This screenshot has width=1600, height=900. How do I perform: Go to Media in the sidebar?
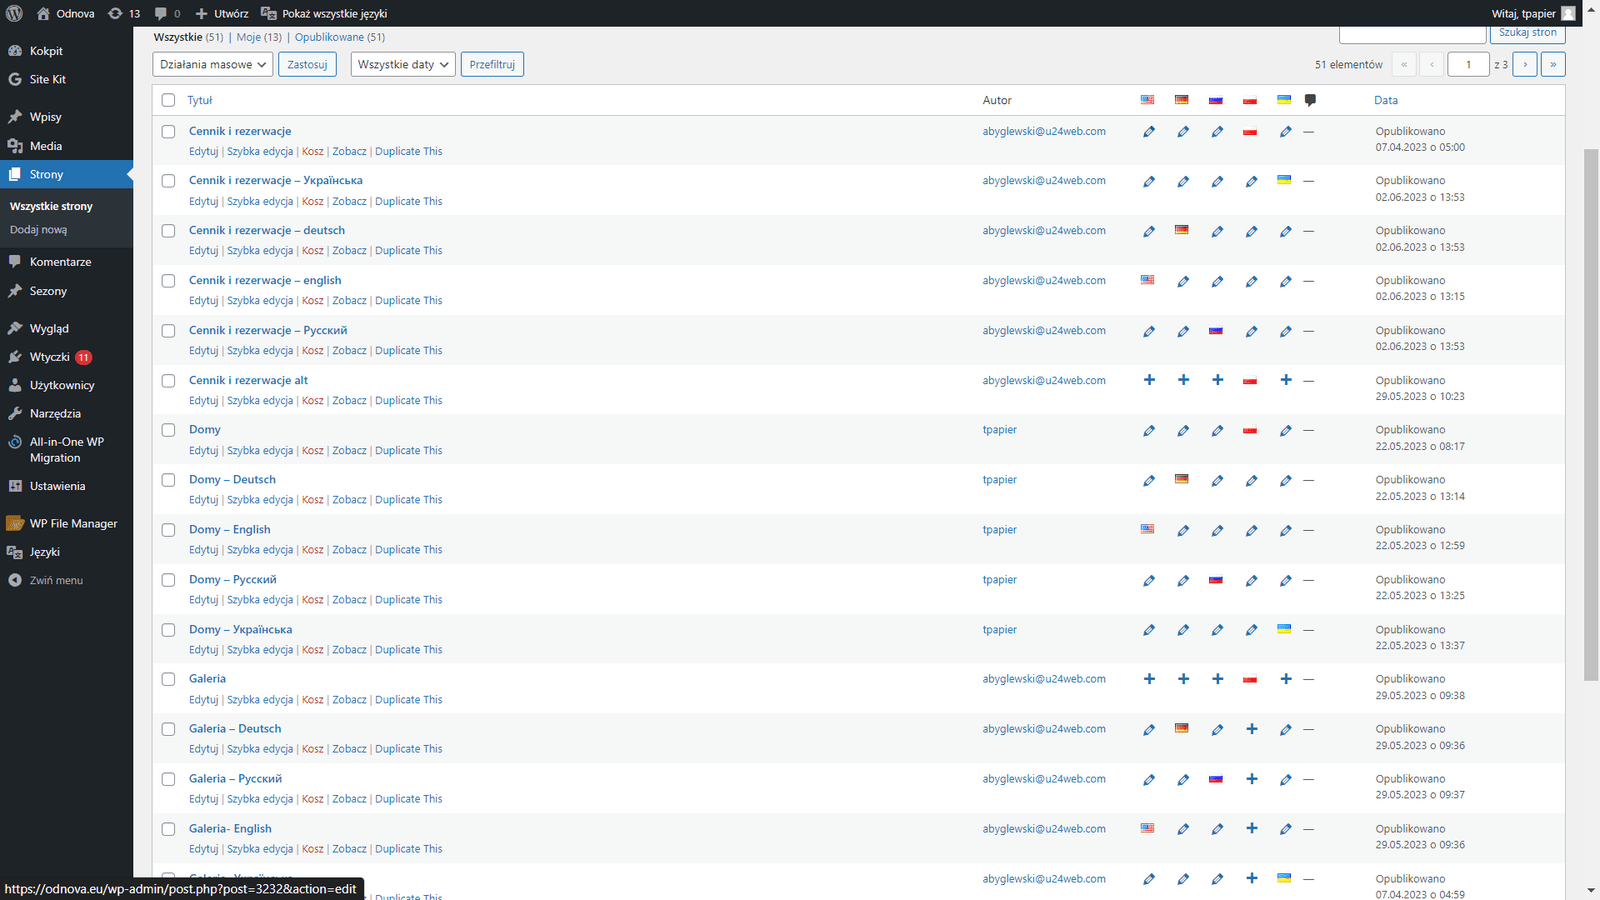[46, 146]
